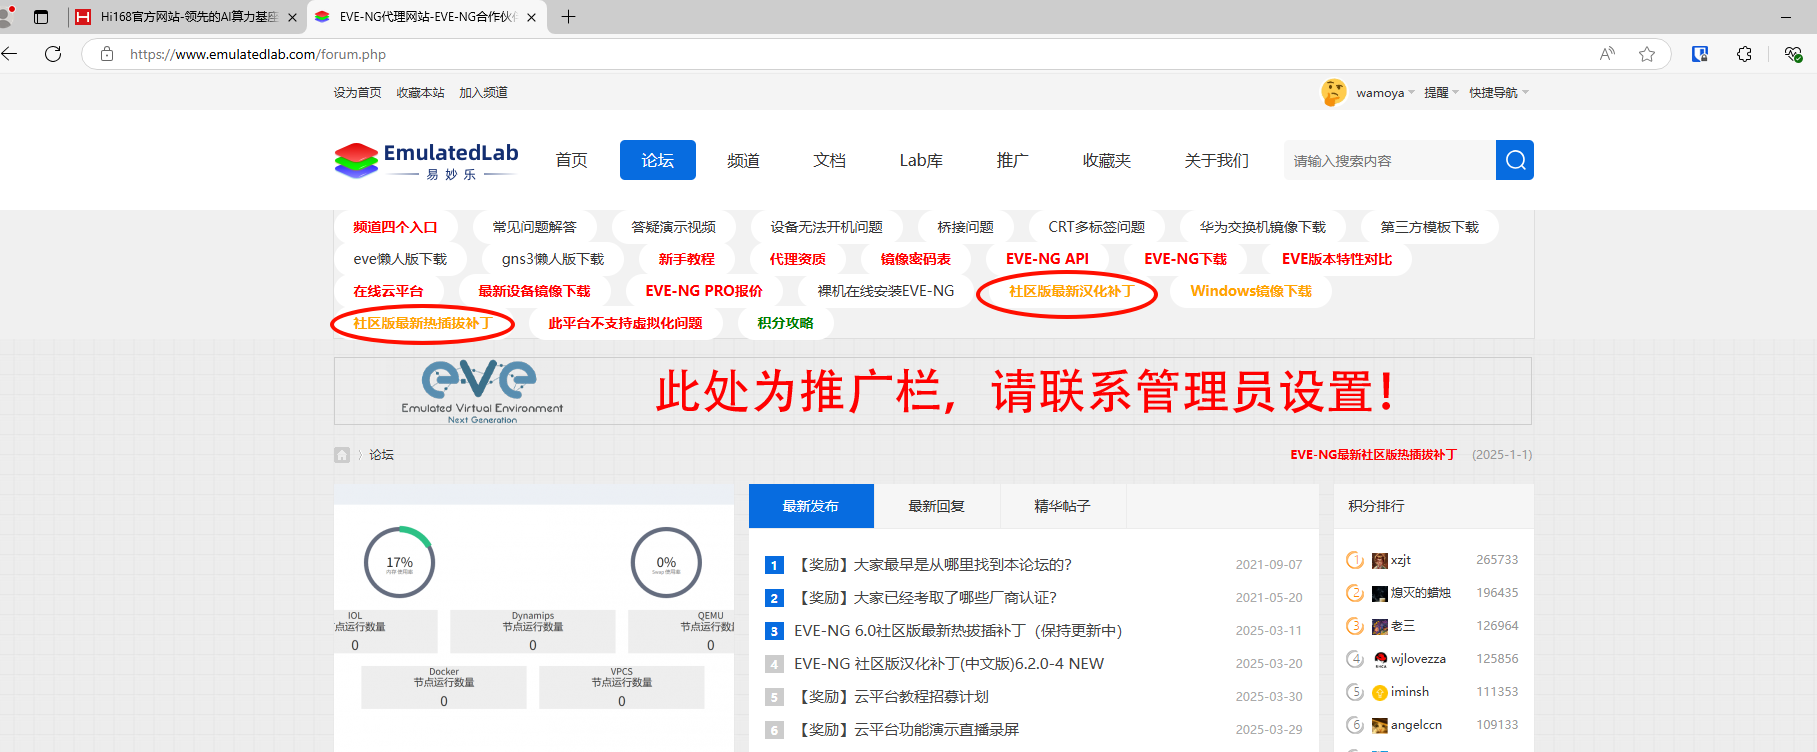Open the 频道 nav item

coord(743,160)
